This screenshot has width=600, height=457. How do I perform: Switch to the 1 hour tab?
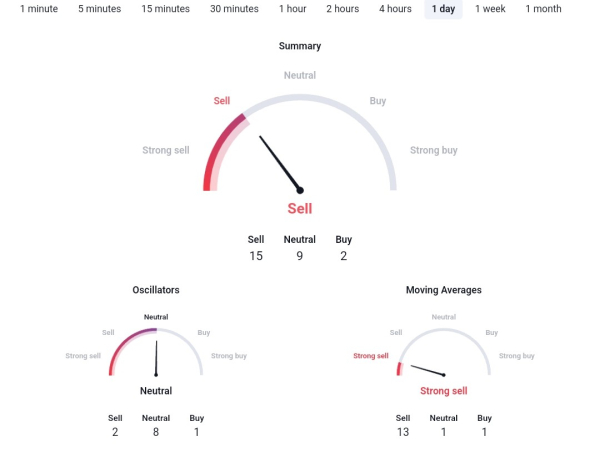(293, 9)
